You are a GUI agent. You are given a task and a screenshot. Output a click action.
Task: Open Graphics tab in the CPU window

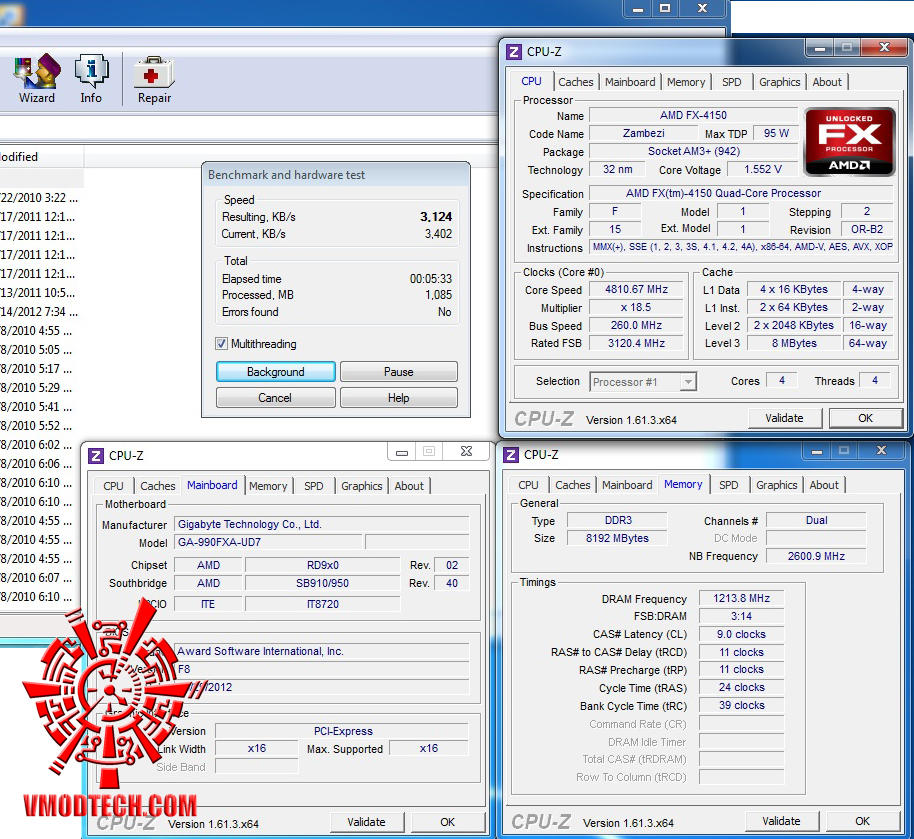coord(779,82)
